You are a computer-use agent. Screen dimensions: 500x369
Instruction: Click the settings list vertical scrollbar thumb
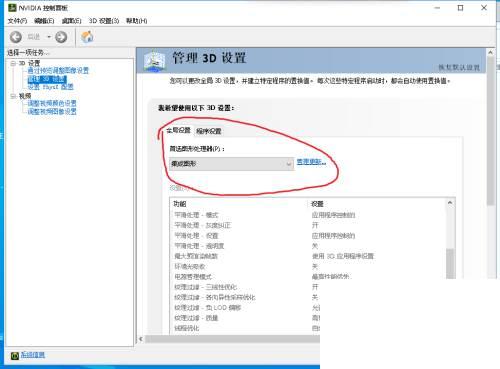(450, 263)
